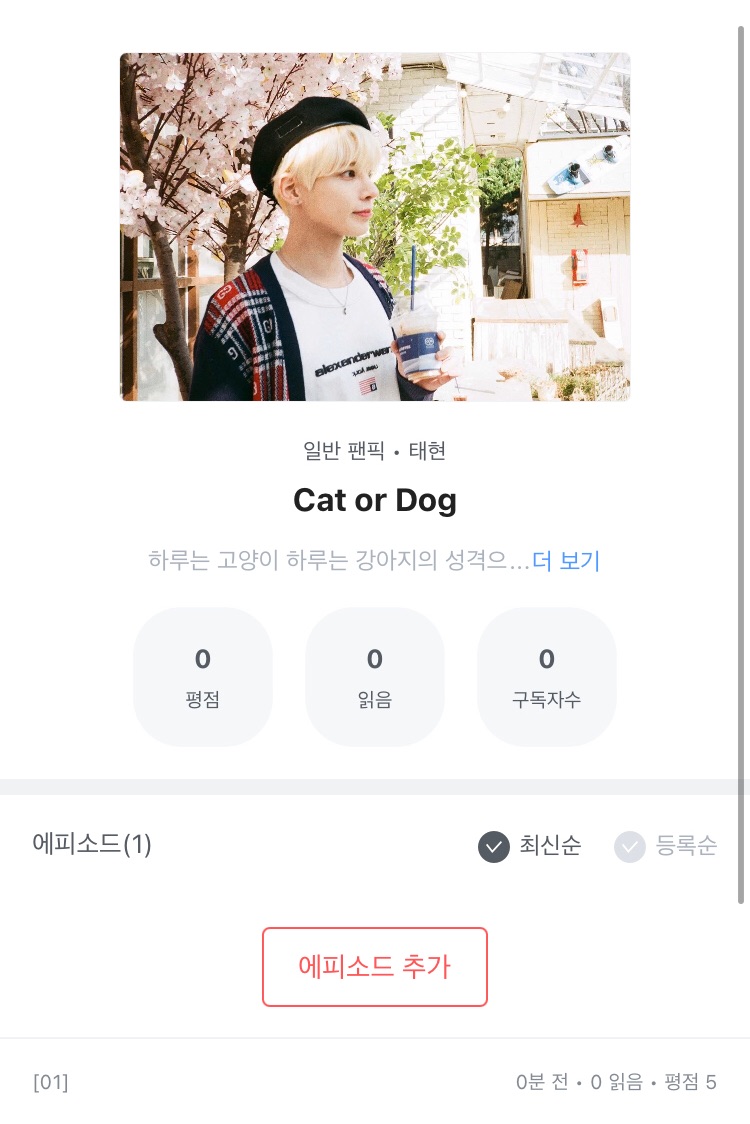Viewport: 750px width, 1124px height.
Task: Click the 태현 tag label
Action: point(427,451)
